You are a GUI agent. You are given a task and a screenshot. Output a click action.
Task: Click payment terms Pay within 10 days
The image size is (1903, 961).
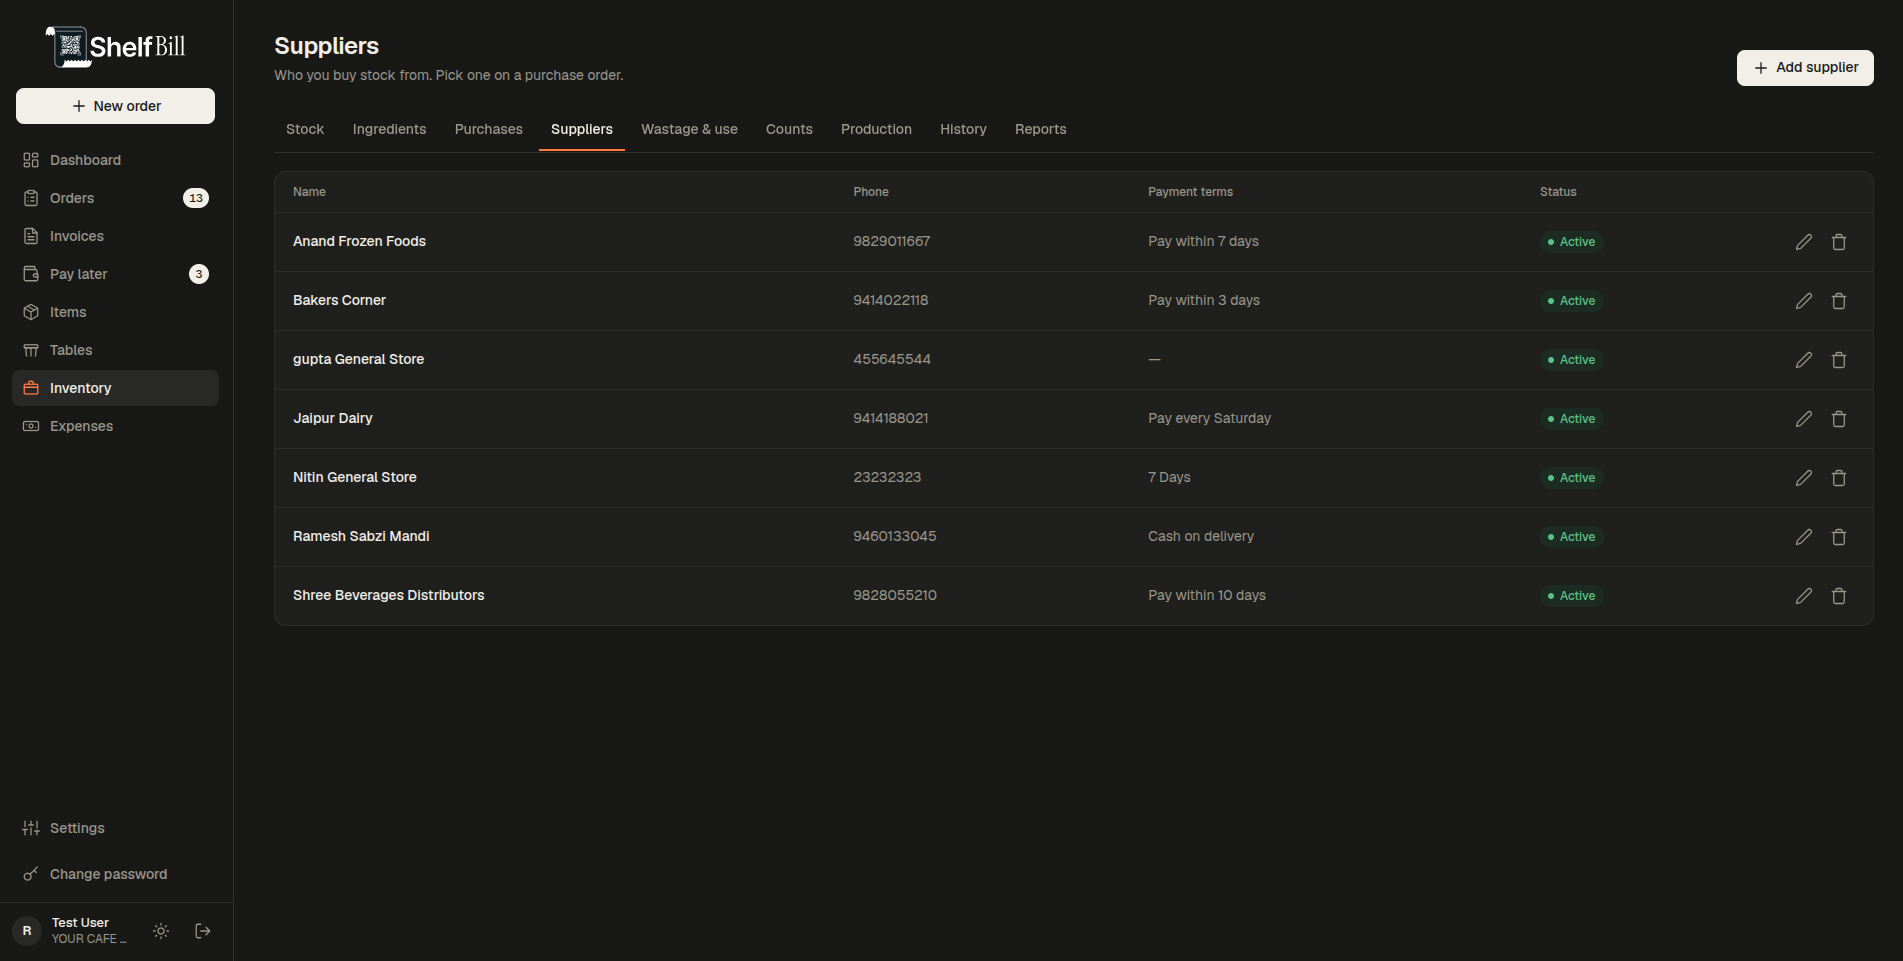(1207, 595)
